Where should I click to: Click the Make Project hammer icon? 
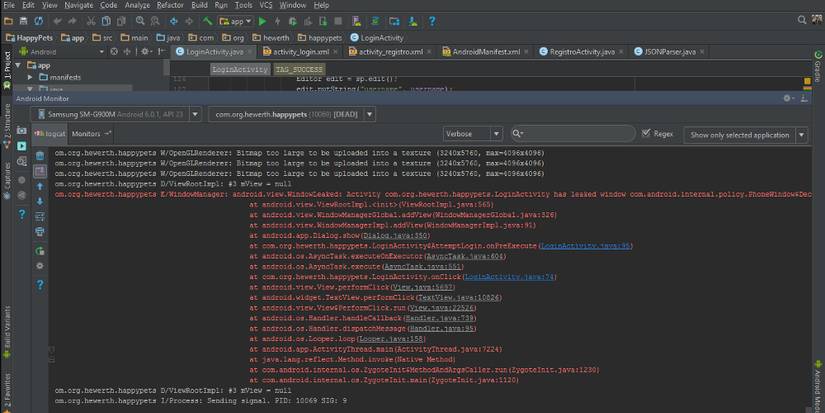point(208,20)
